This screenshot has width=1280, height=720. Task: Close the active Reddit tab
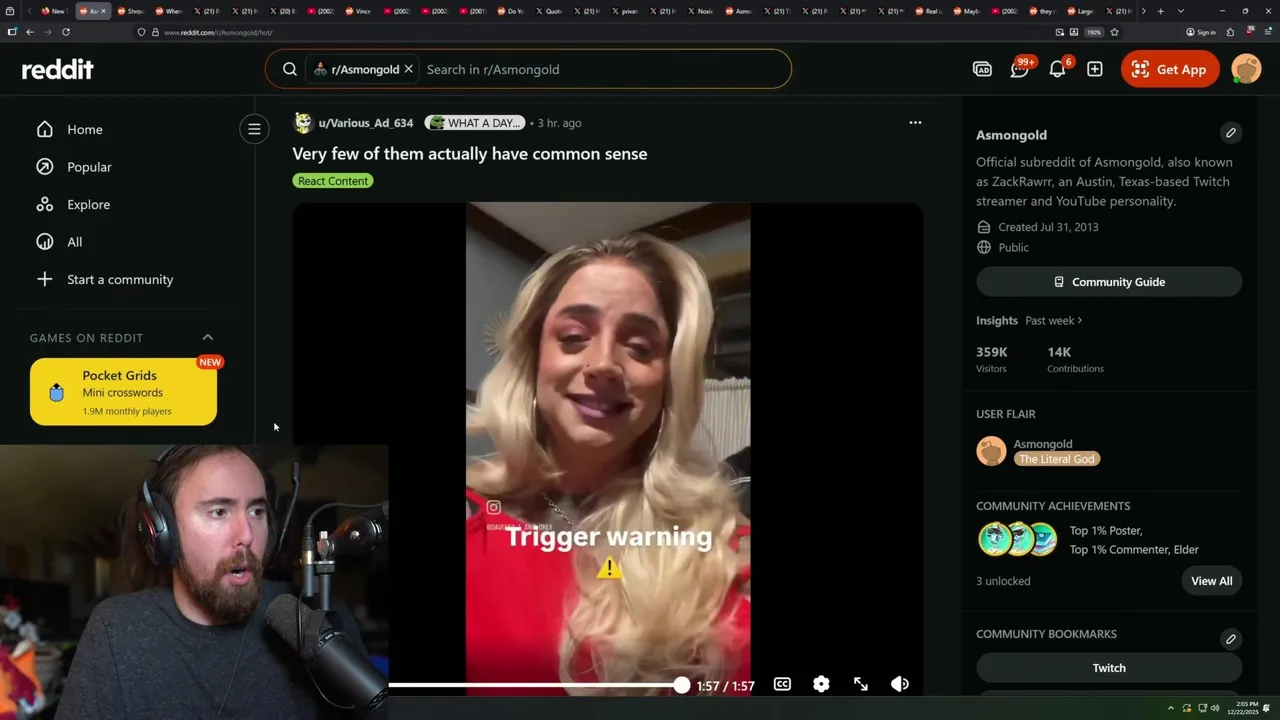103,11
